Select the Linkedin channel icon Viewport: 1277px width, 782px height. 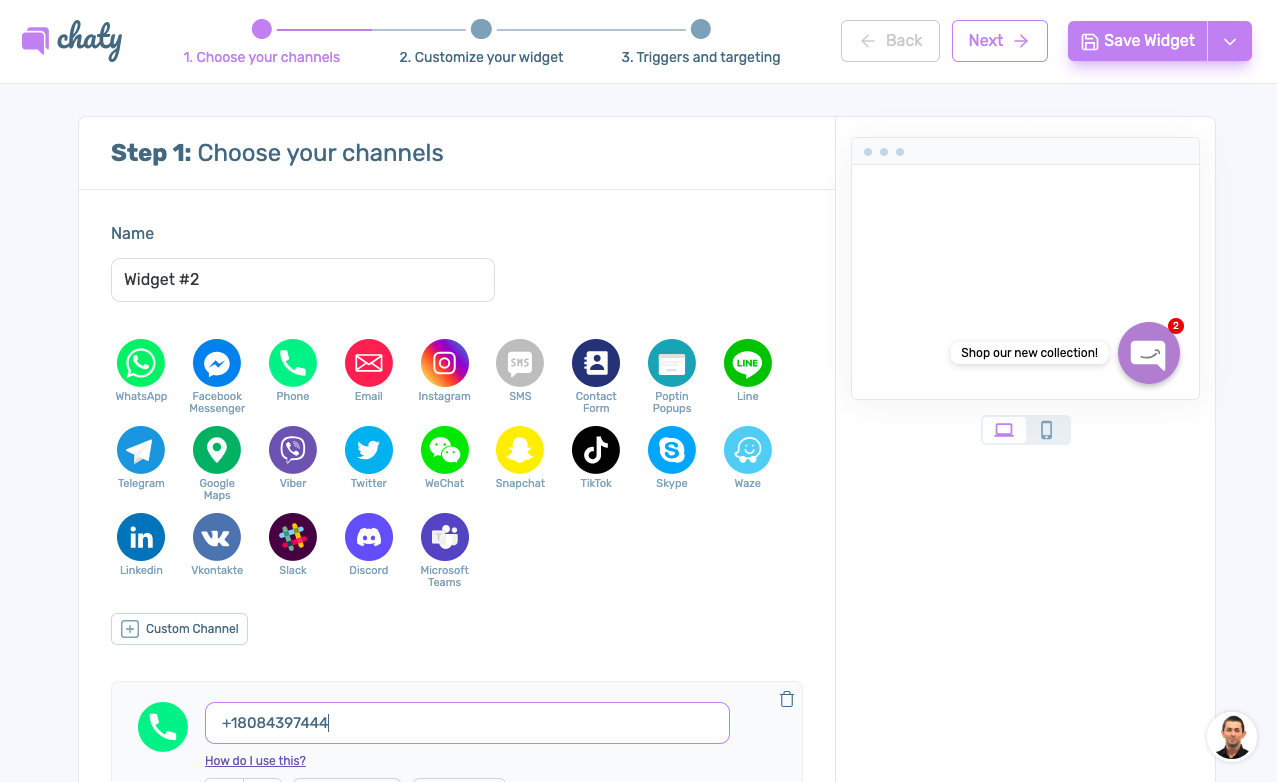coord(141,537)
